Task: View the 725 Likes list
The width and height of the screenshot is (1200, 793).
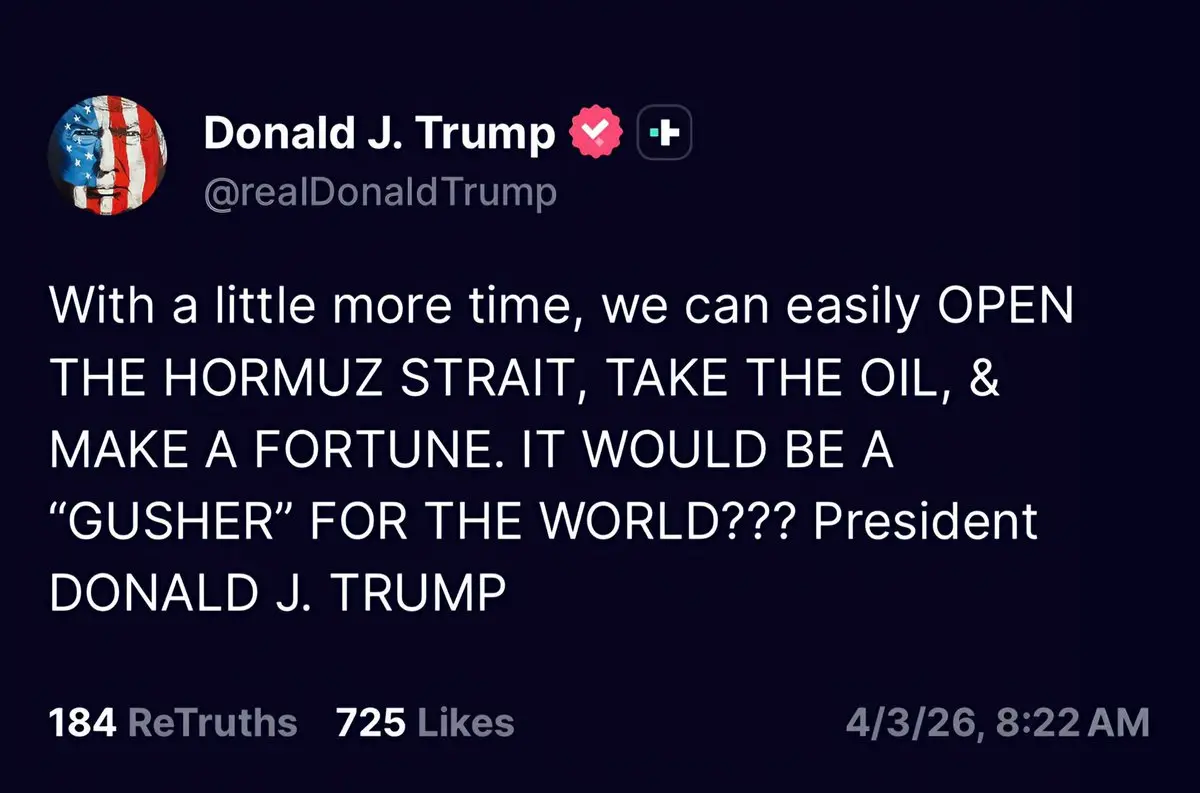Action: [x=425, y=722]
